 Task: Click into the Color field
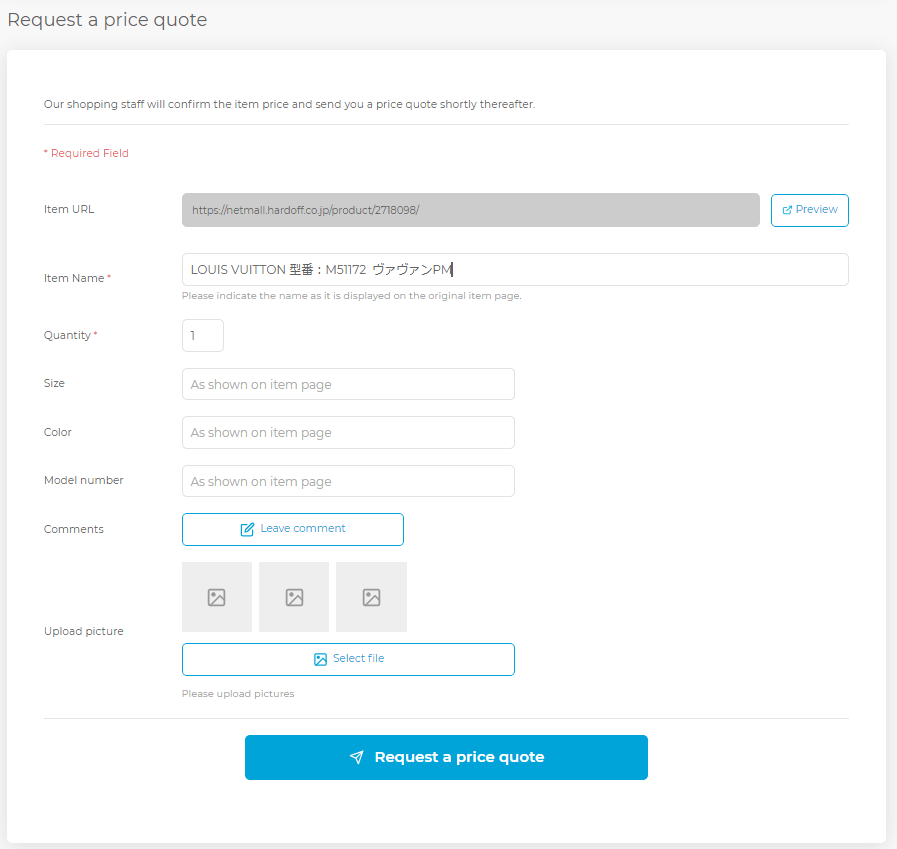[x=348, y=433]
